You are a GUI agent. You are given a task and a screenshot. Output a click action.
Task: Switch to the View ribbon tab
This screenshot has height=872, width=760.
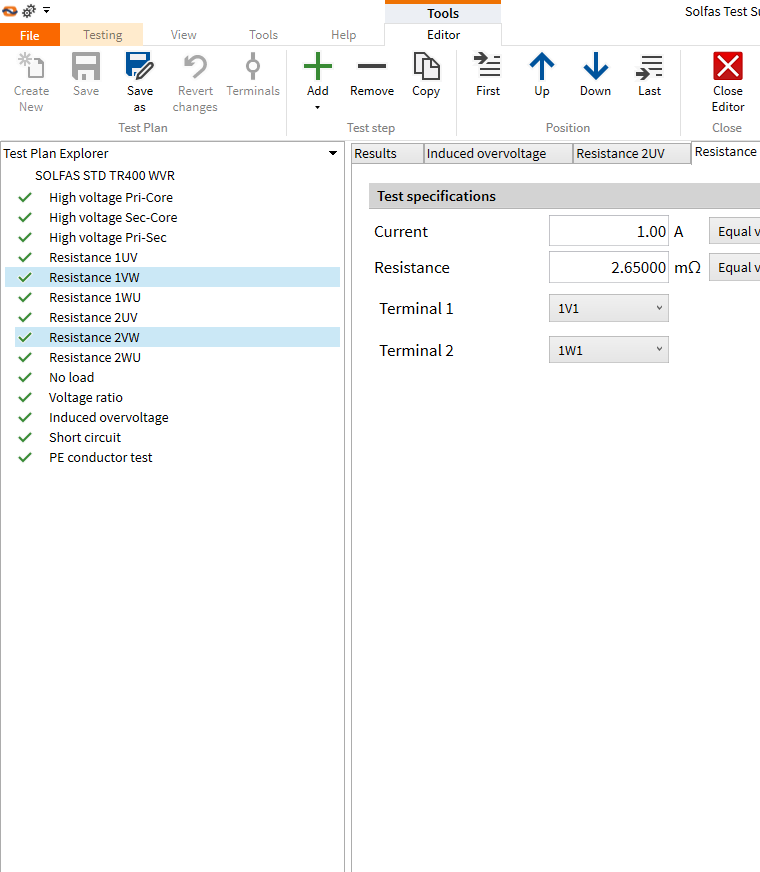[x=183, y=34]
